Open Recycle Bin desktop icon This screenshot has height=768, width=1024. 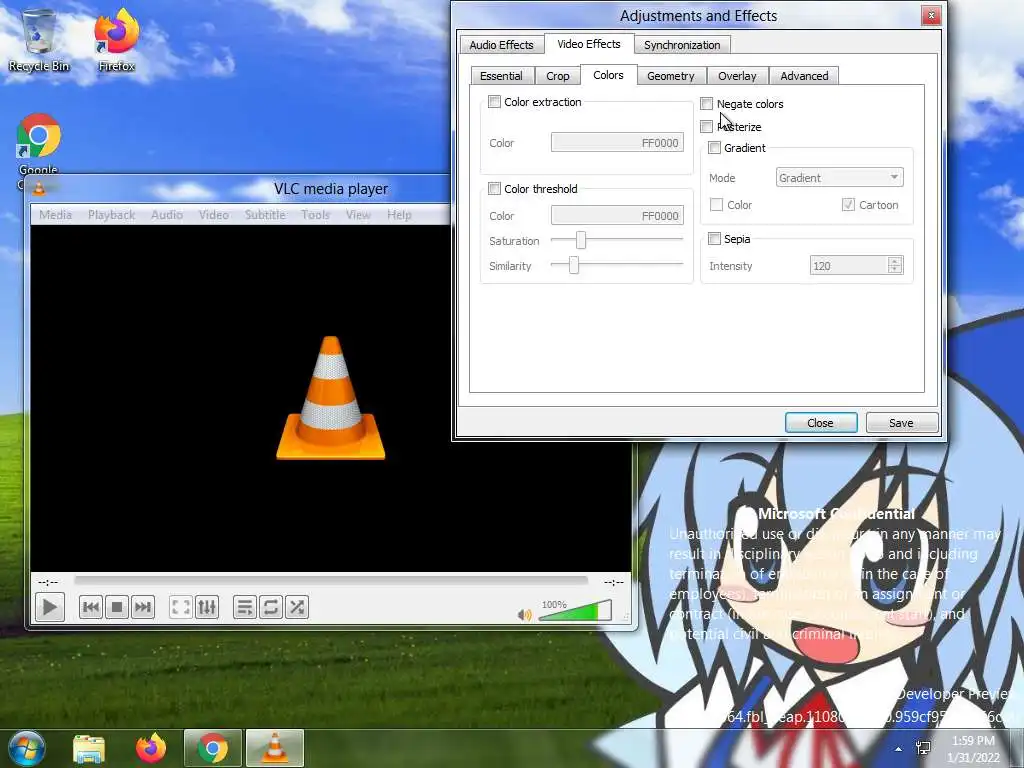coord(39,40)
